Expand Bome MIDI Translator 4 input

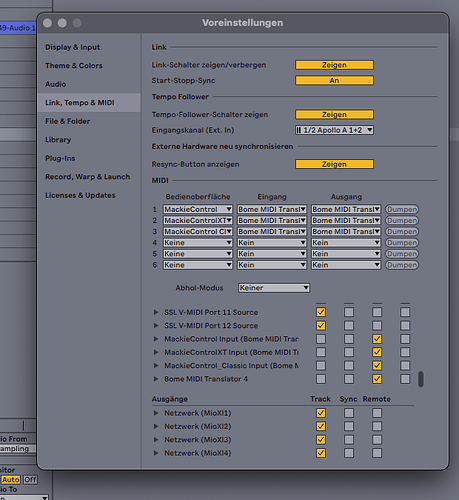(155, 379)
